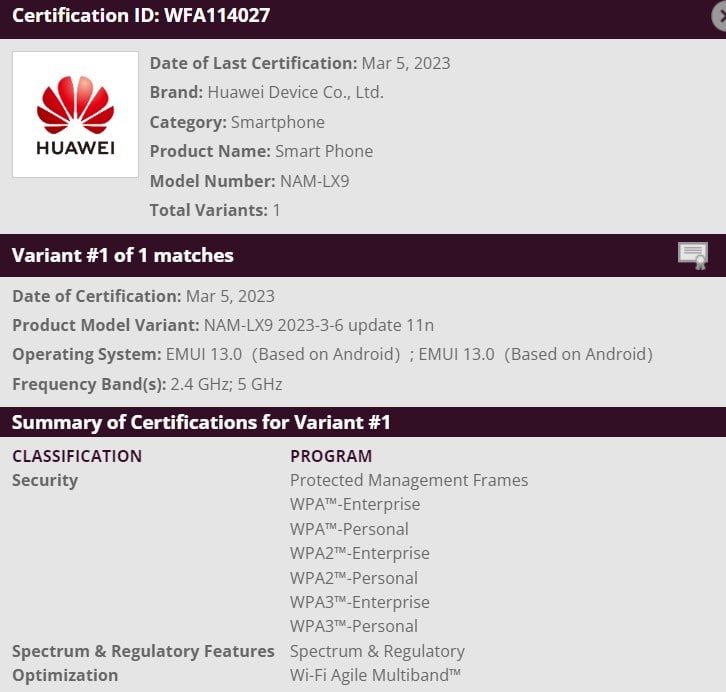Click the Variant #1 of 1 matches header

[123, 255]
